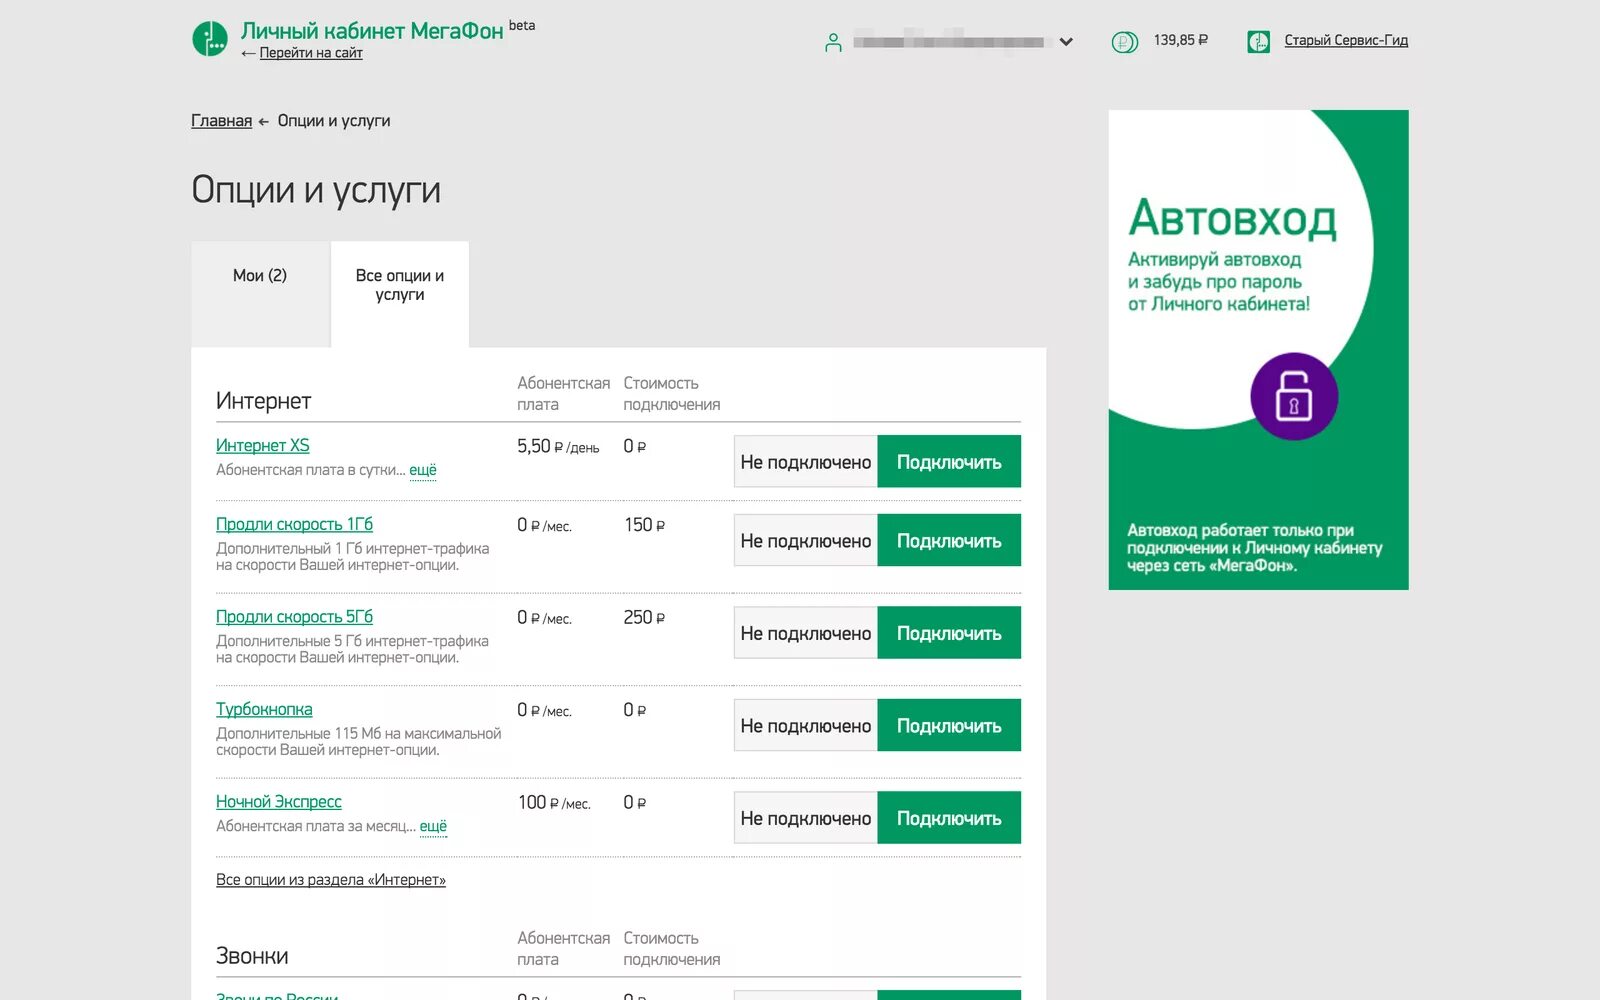The height and width of the screenshot is (1000, 1600).
Task: Click the 100 ₽/мес. fee value
Action: pyautogui.click(x=554, y=803)
